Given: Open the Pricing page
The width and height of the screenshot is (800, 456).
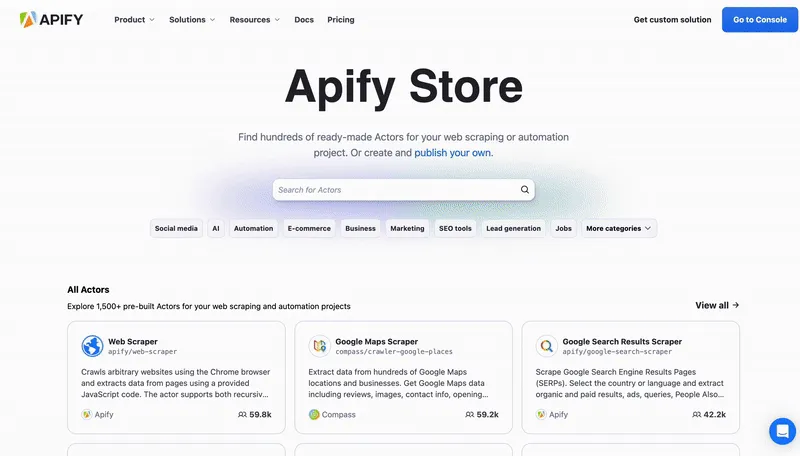Looking at the screenshot, I should 341,19.
